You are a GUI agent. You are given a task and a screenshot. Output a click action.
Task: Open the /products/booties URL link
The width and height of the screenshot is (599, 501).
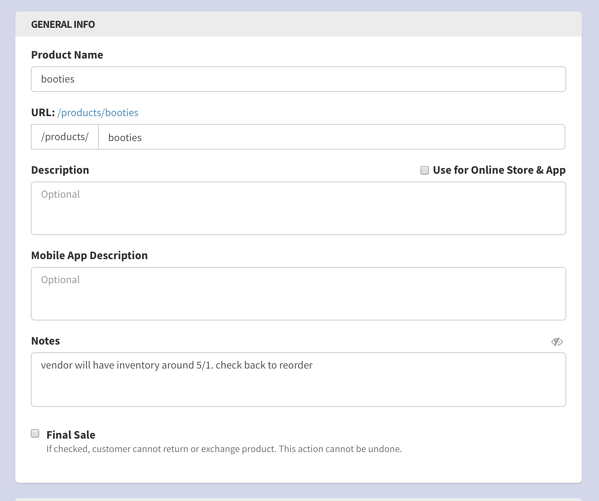[x=98, y=113]
